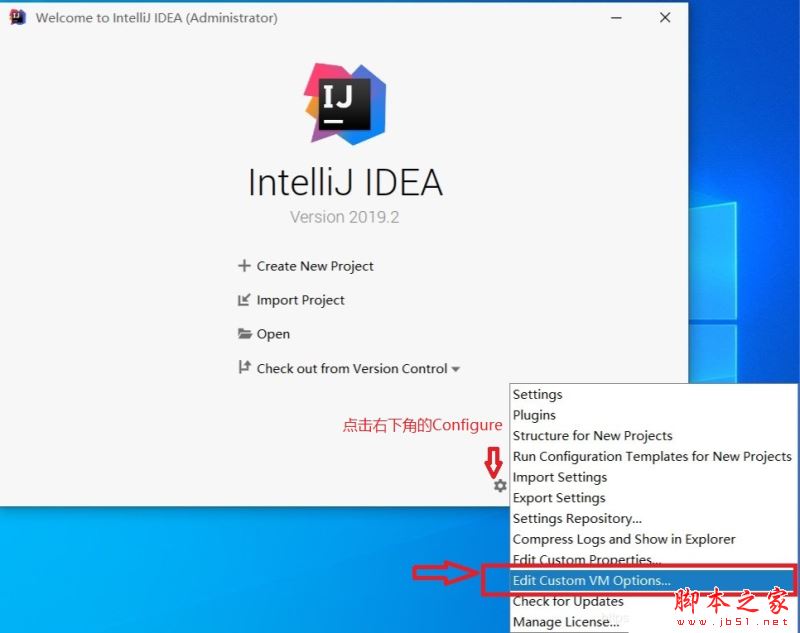The width and height of the screenshot is (800, 633).
Task: Choose Export Settings menu entry
Action: pos(653,498)
